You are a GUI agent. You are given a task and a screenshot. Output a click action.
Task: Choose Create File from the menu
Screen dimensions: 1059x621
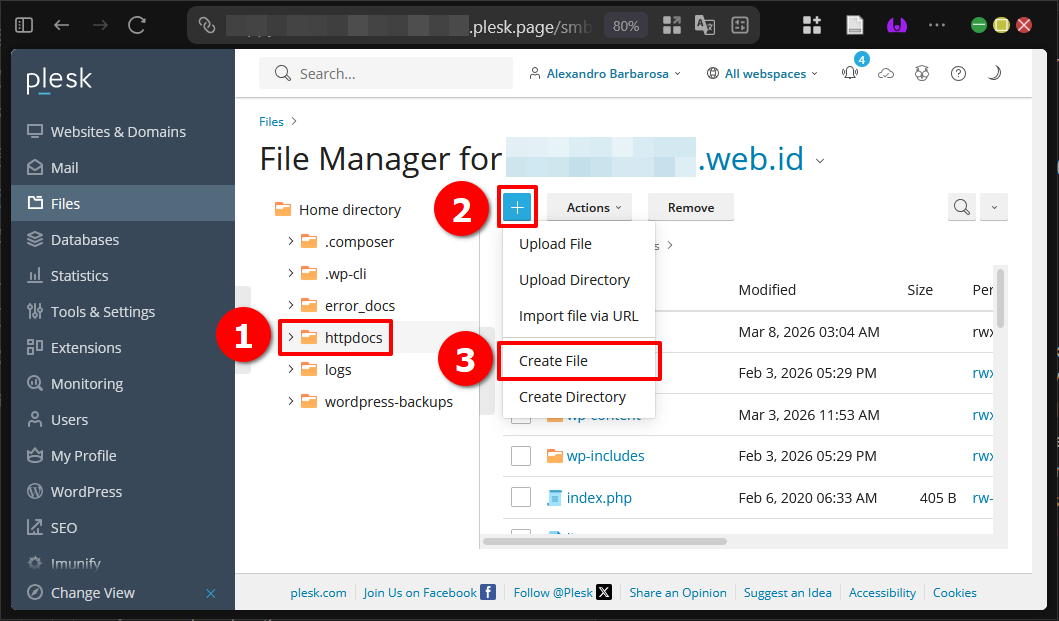pyautogui.click(x=579, y=361)
